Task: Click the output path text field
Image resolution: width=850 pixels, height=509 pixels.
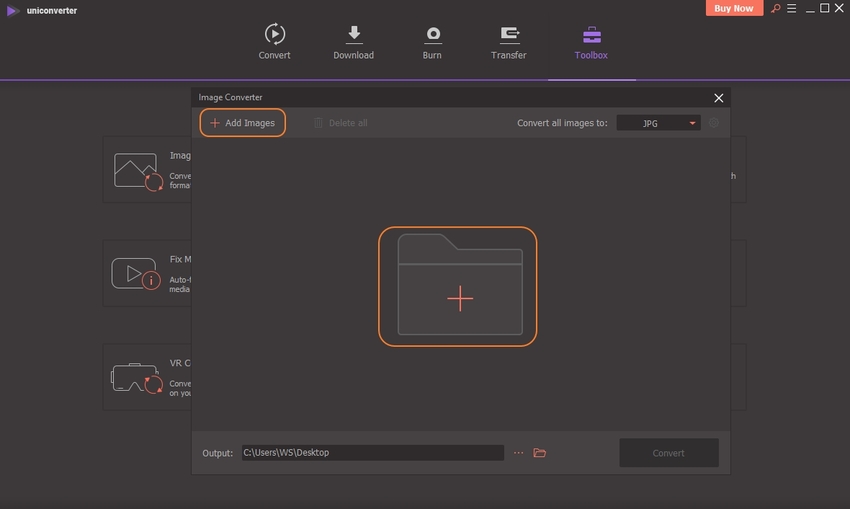Action: pyautogui.click(x=372, y=453)
